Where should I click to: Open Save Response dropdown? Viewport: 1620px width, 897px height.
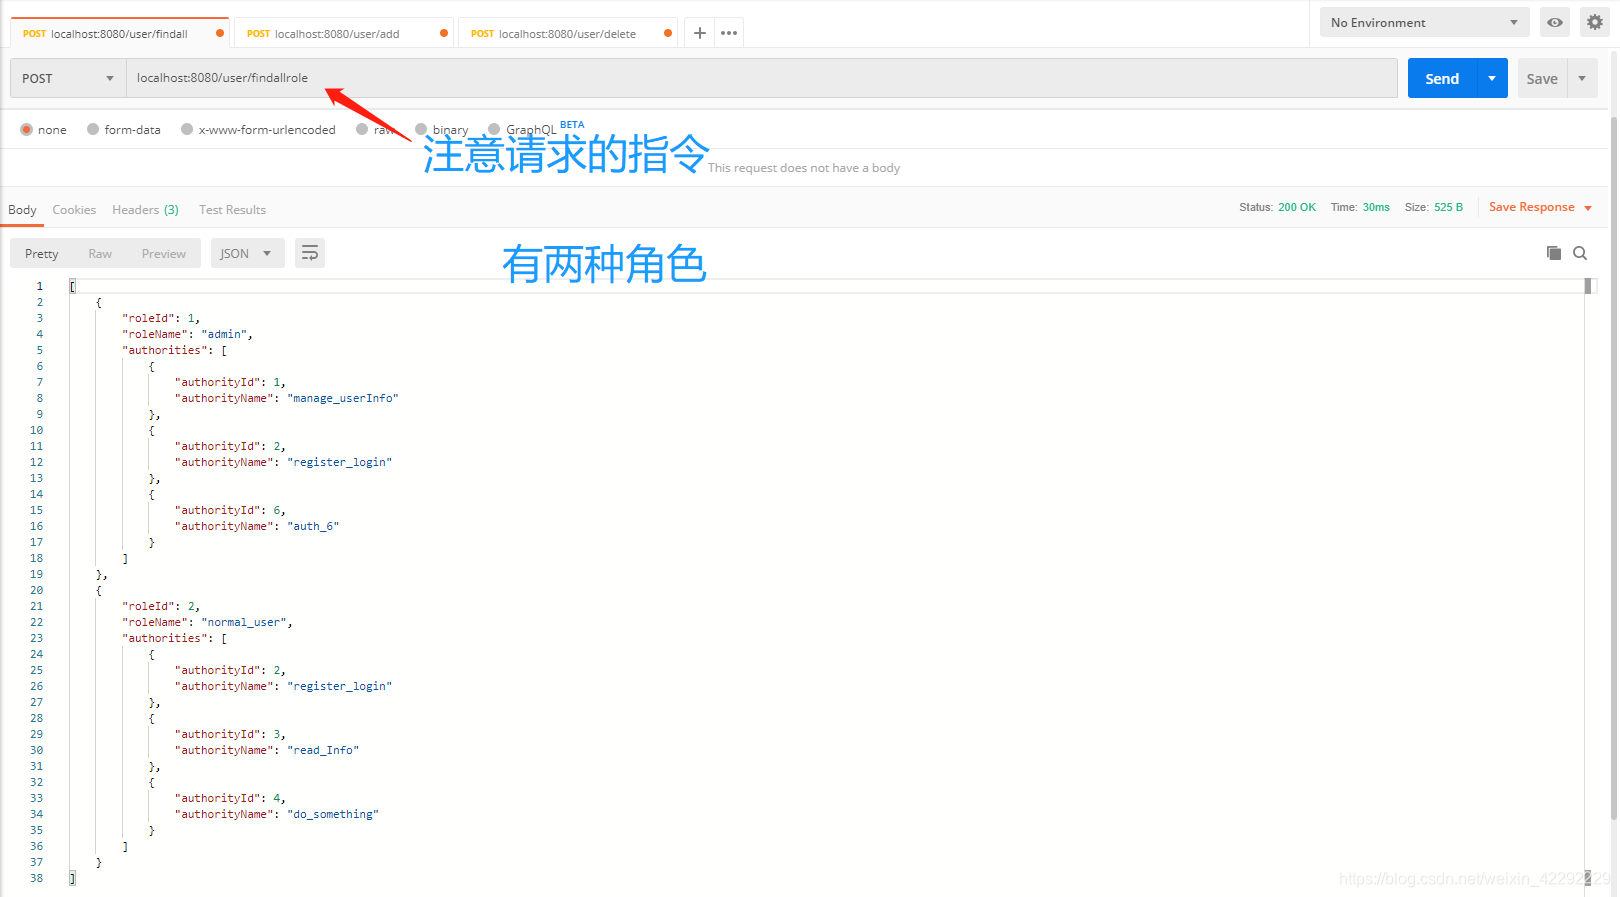point(1540,207)
